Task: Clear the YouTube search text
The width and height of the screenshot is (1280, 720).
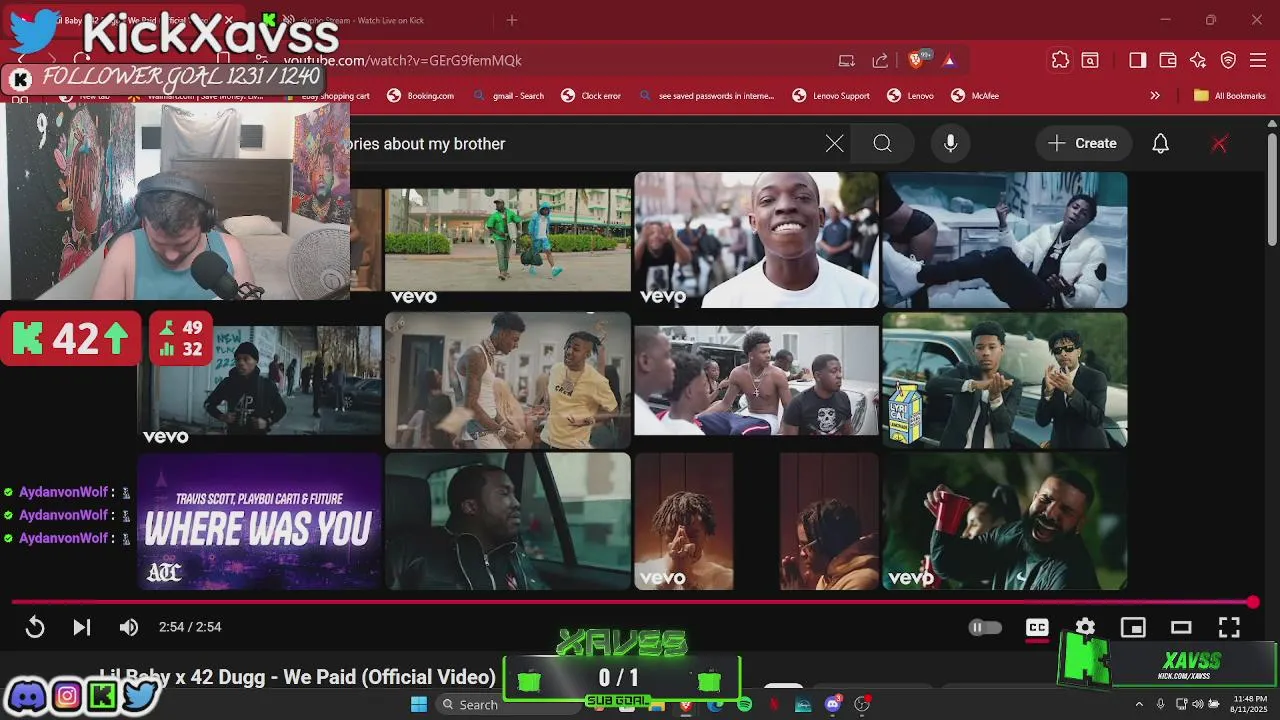Action: (834, 144)
